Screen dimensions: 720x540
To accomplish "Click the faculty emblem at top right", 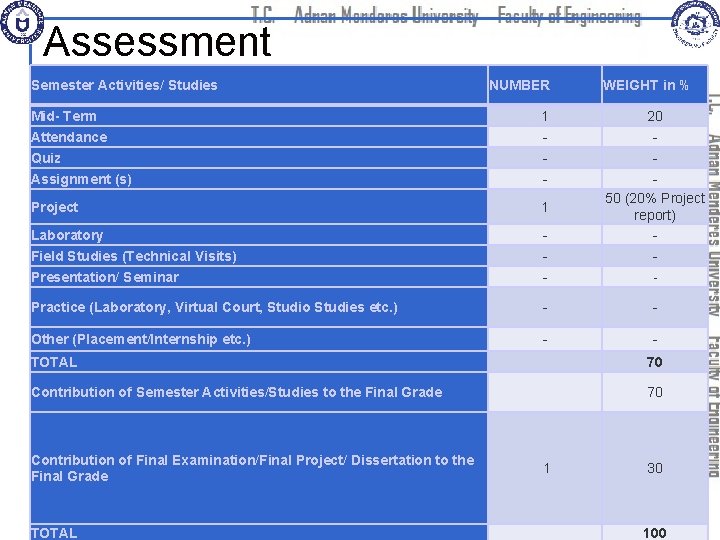I will [x=695, y=23].
